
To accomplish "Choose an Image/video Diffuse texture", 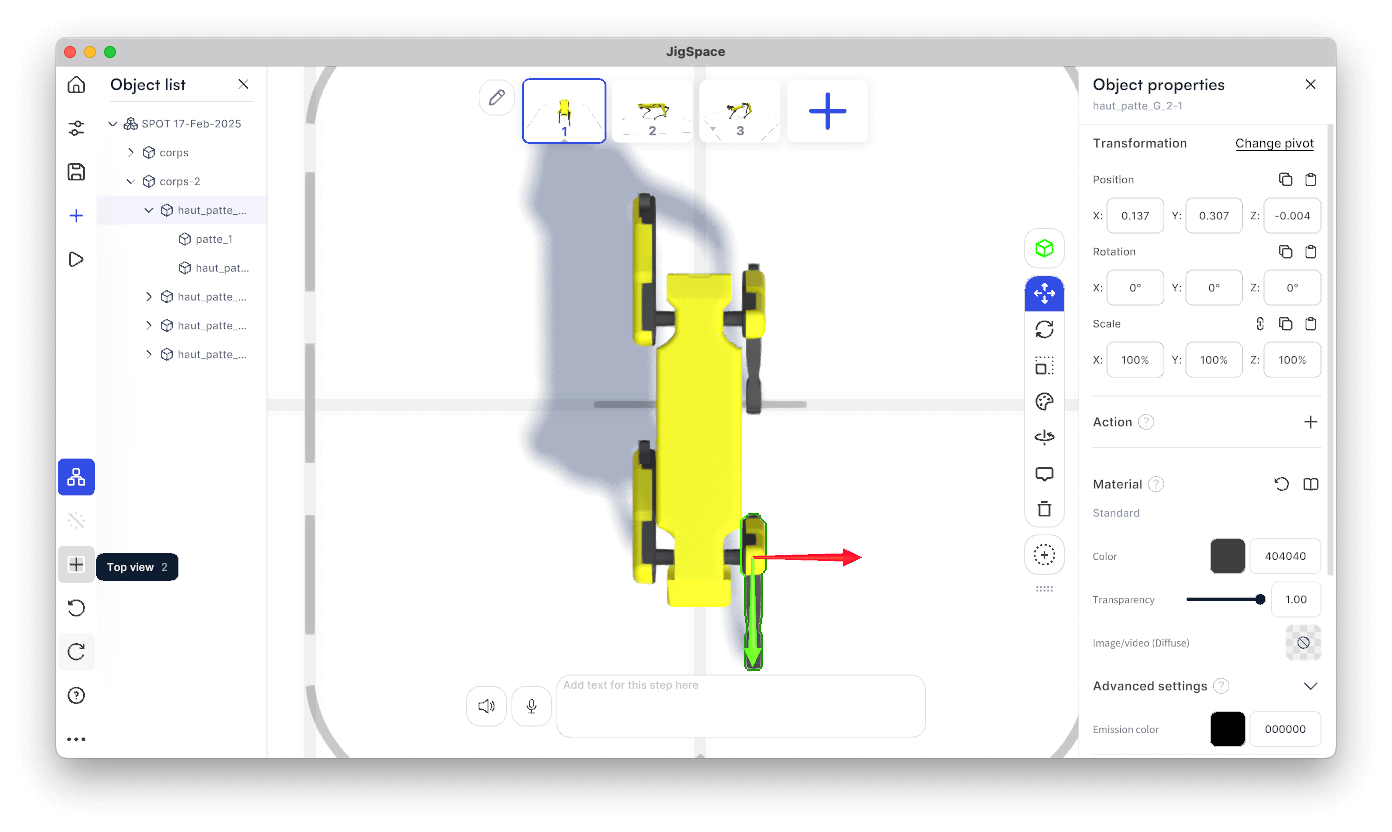I will point(1303,643).
